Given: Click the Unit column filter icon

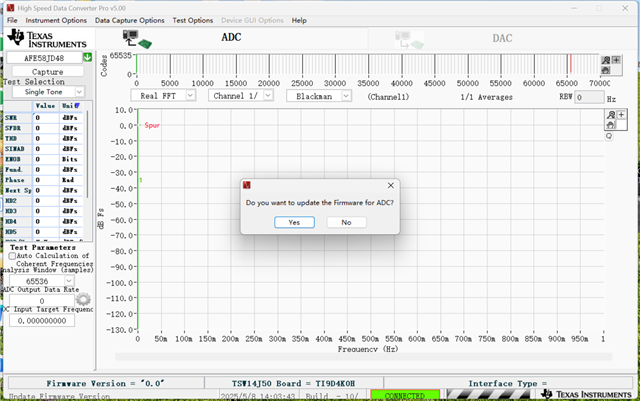Looking at the screenshot, I should [x=77, y=106].
